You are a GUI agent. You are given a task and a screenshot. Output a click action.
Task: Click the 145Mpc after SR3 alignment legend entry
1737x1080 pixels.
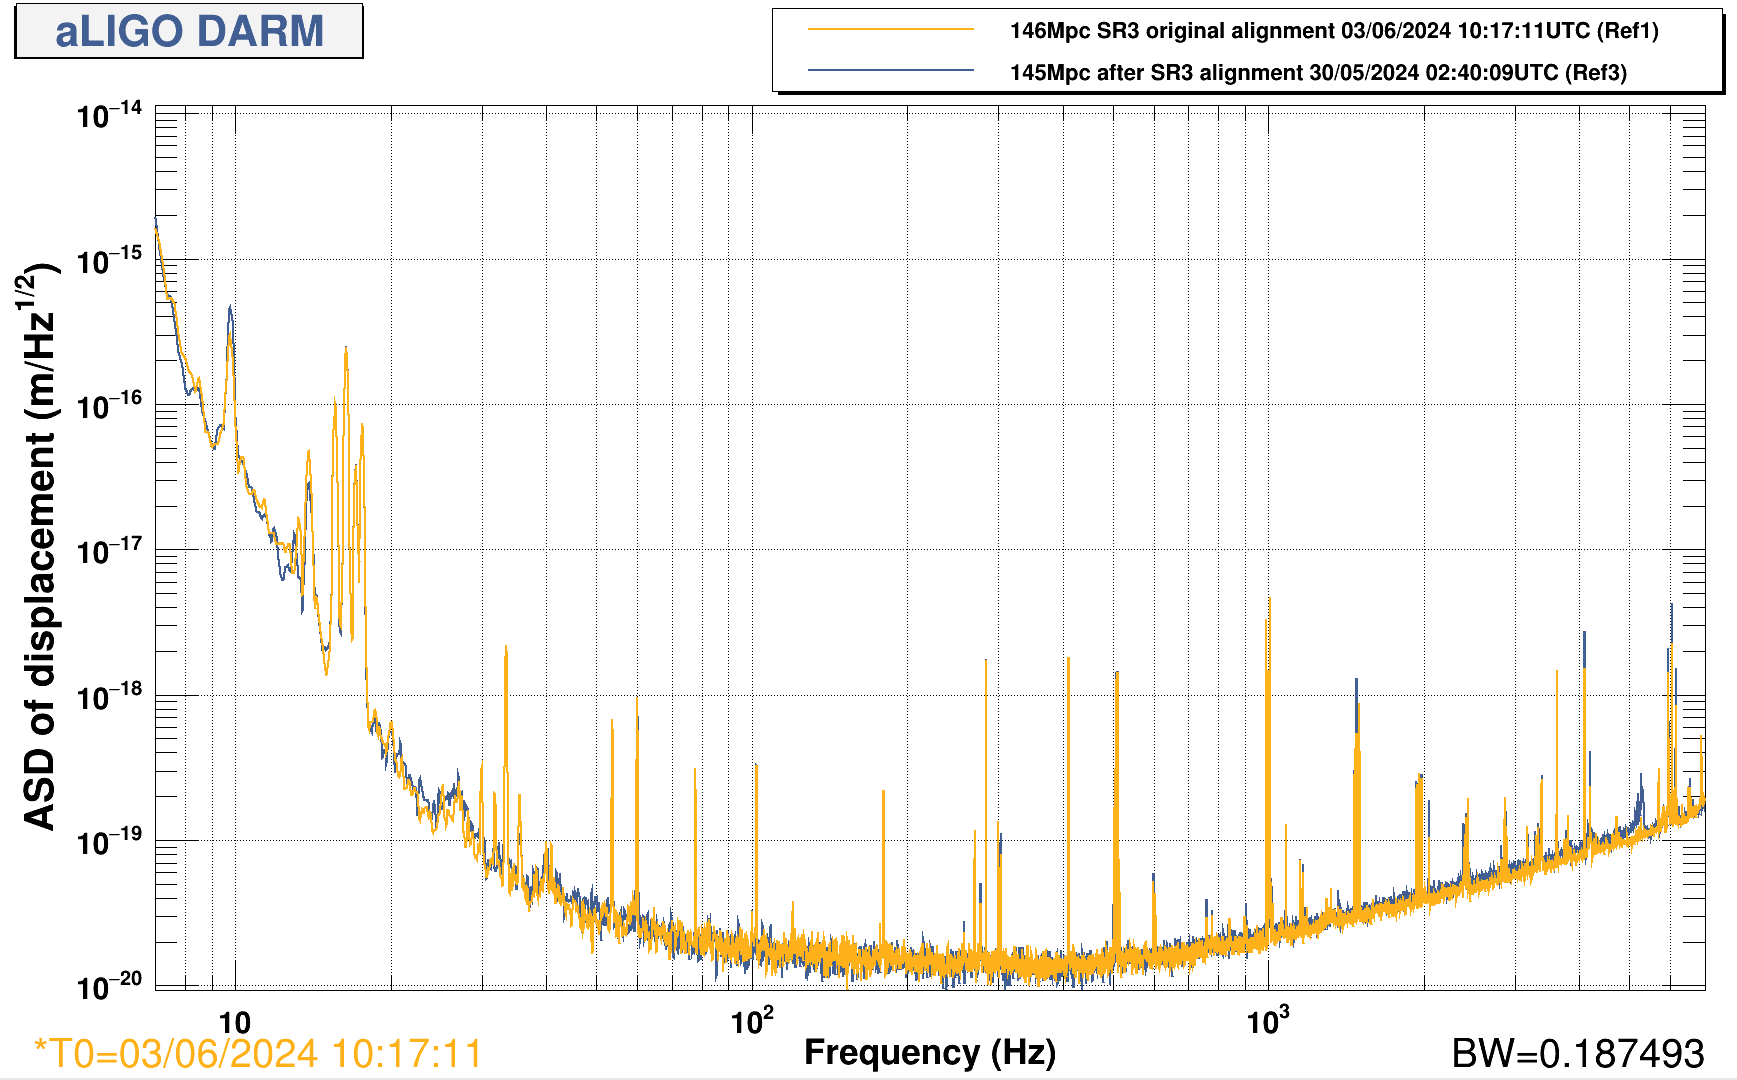click(x=1317, y=72)
